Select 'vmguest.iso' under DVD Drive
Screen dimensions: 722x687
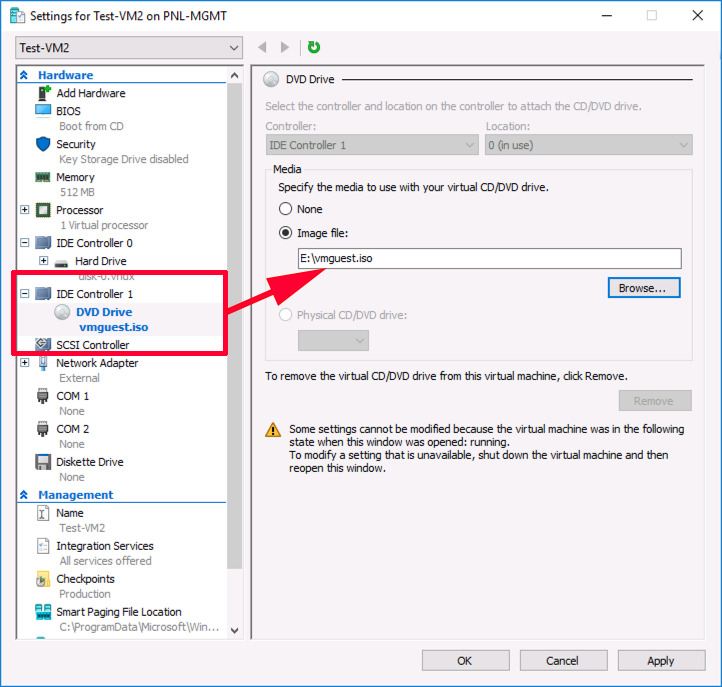114,327
